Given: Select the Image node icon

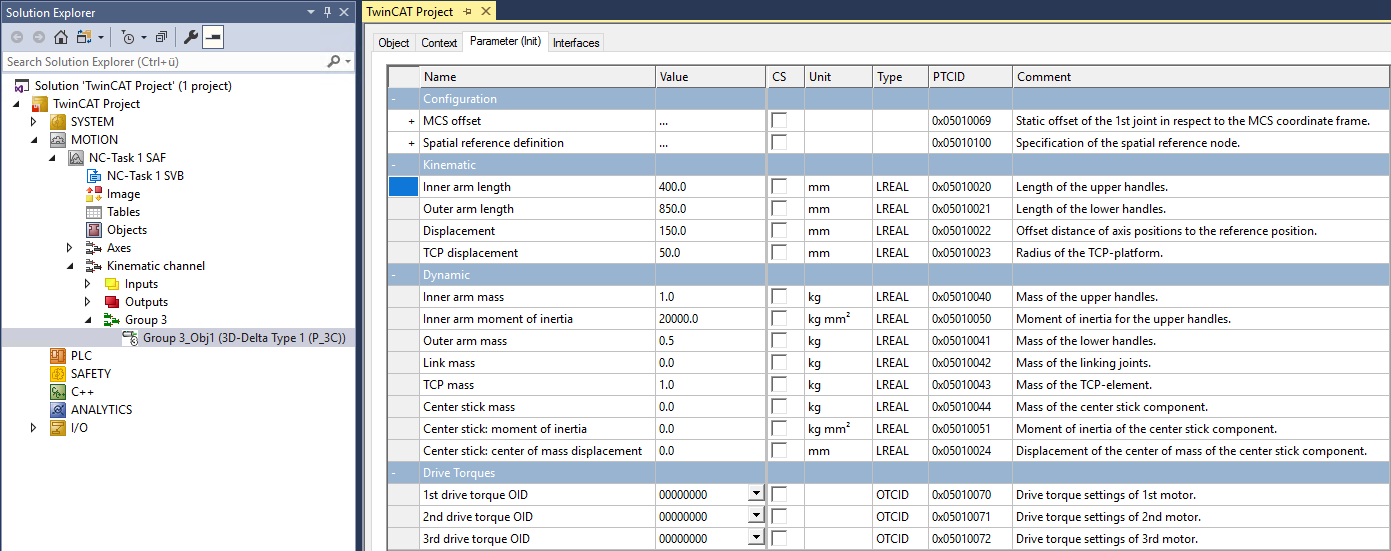Looking at the screenshot, I should pyautogui.click(x=94, y=194).
